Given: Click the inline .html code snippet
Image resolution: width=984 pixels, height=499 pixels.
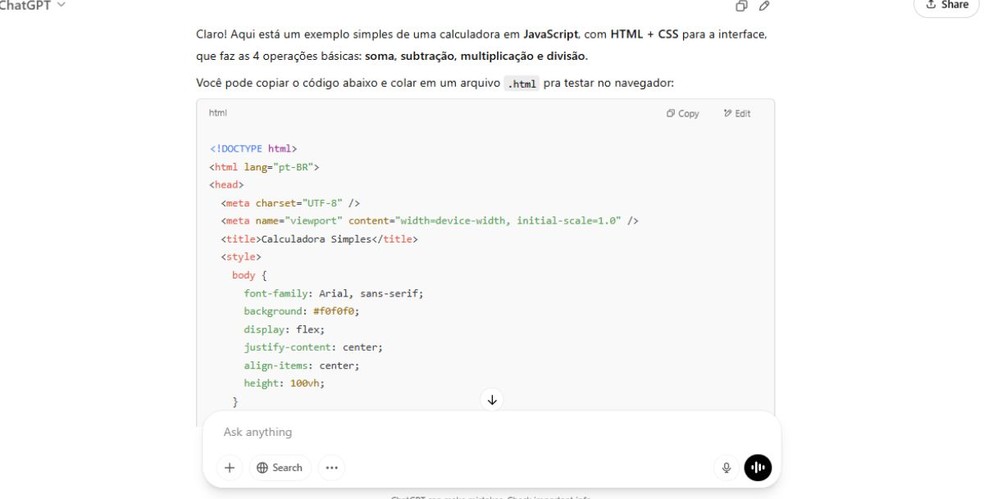Looking at the screenshot, I should click(521, 84).
